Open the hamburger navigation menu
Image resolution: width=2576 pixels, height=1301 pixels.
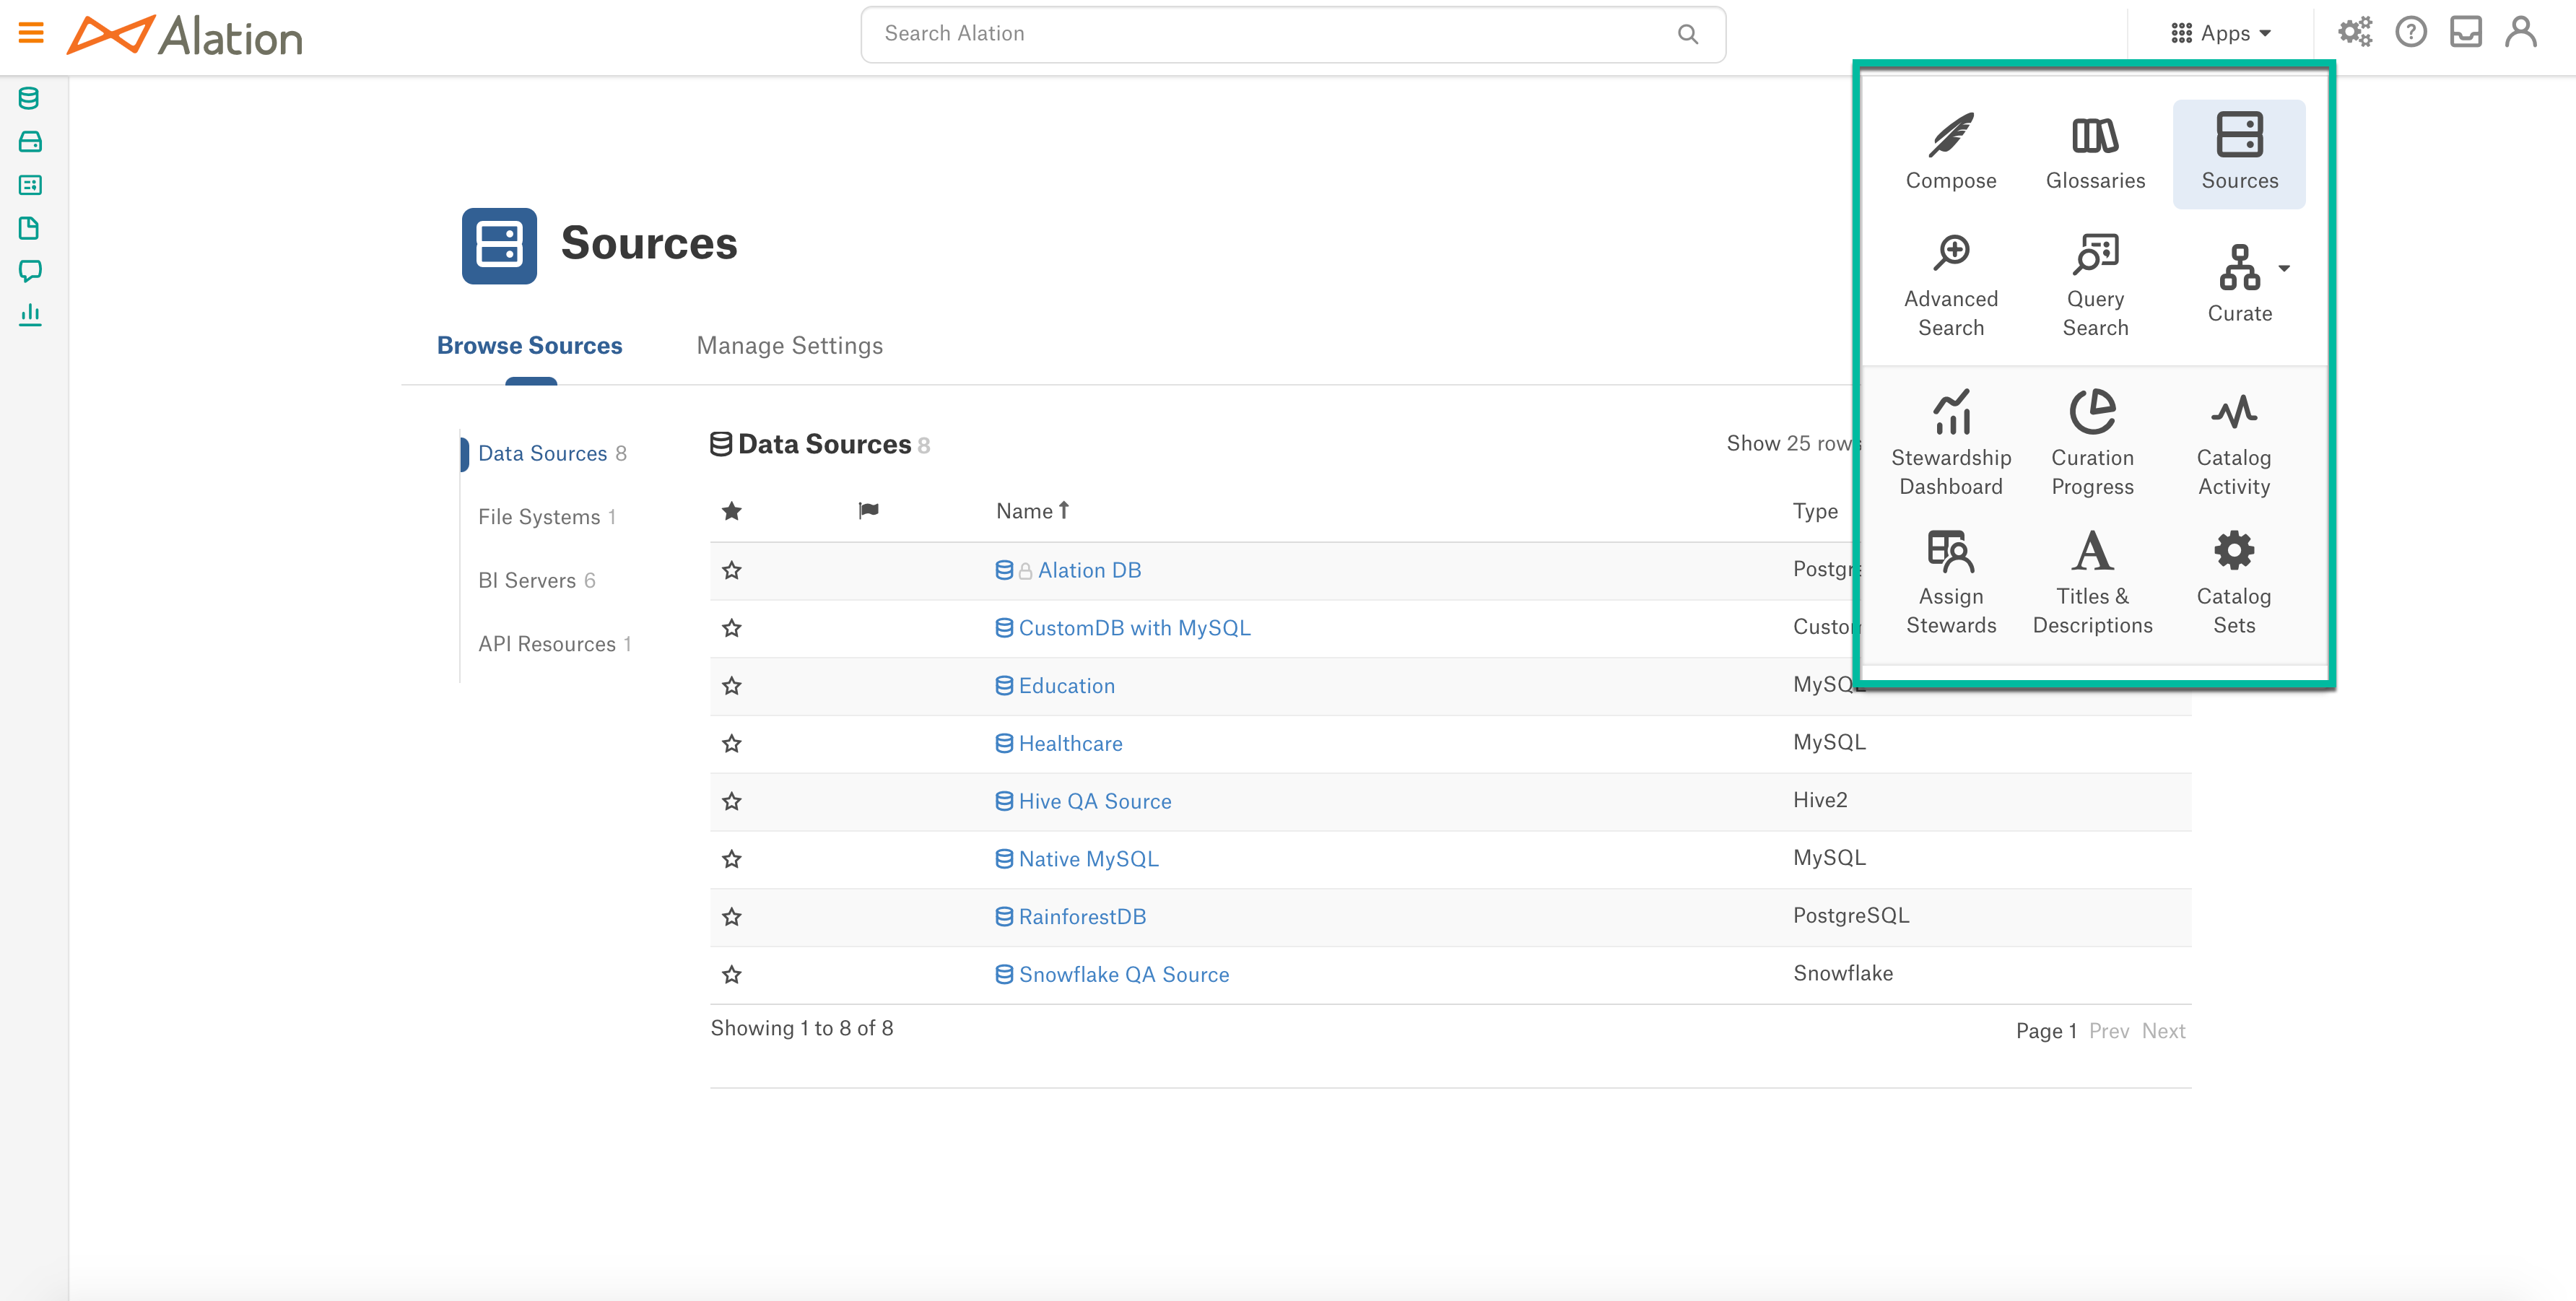tap(31, 33)
